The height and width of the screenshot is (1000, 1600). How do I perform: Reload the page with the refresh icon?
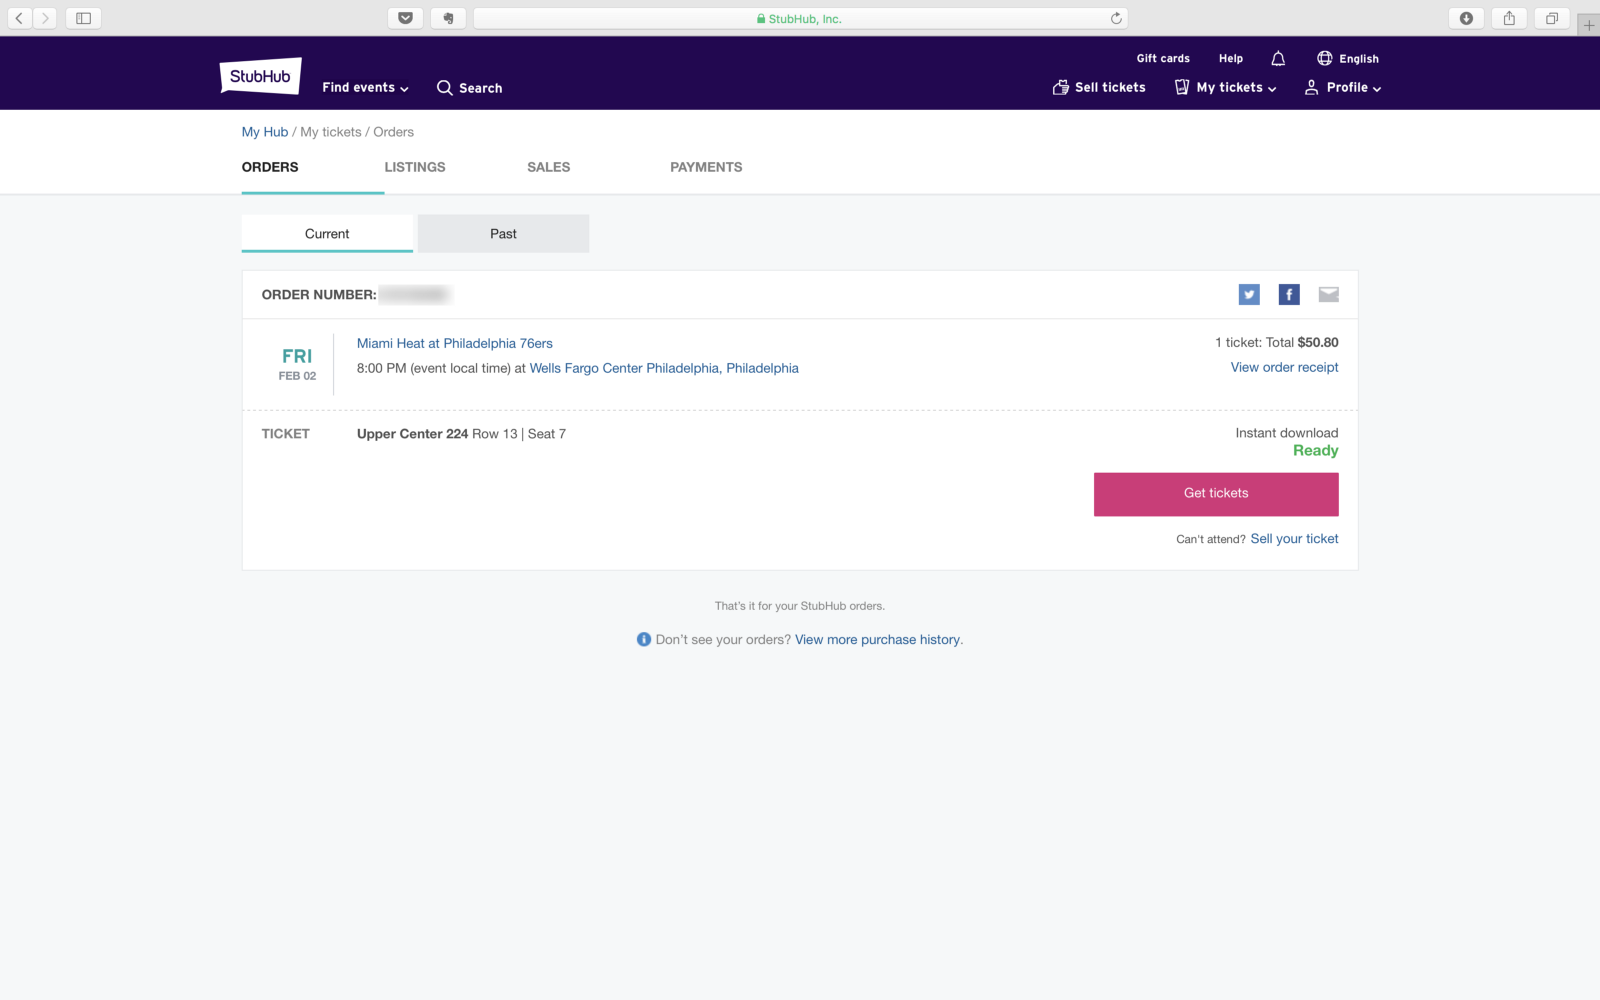click(1116, 18)
